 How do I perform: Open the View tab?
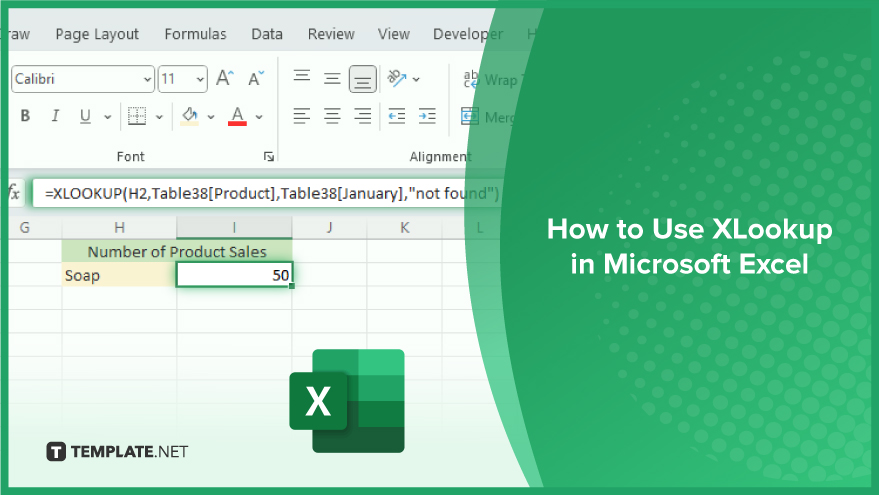[x=394, y=34]
